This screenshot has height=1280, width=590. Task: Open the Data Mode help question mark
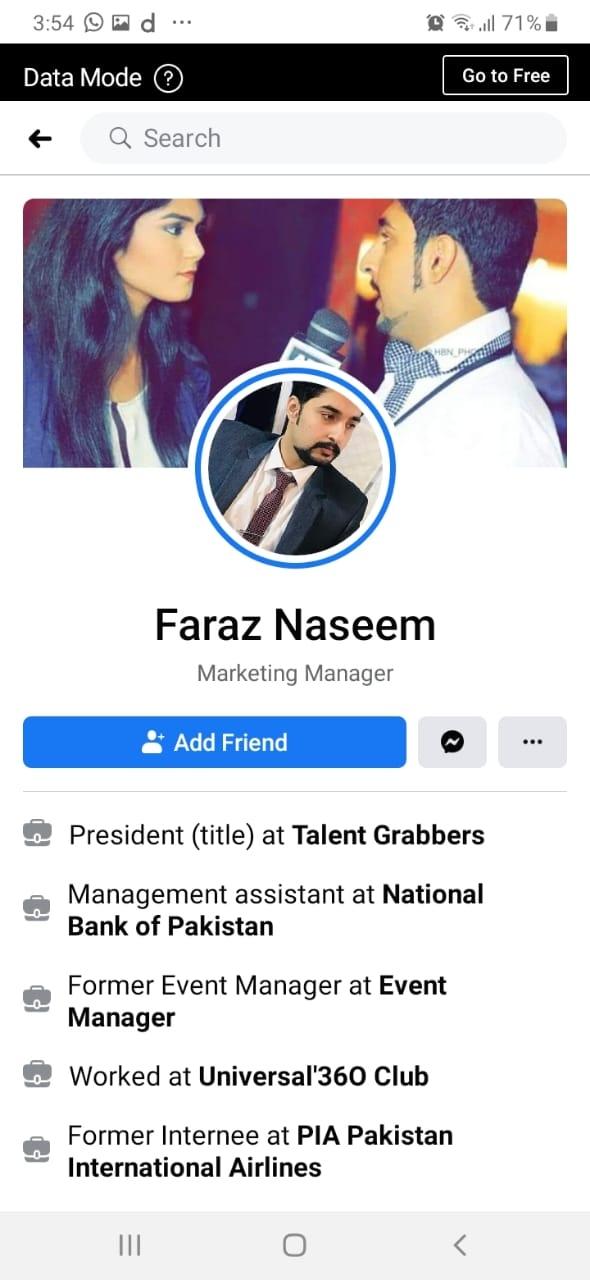coord(169,78)
